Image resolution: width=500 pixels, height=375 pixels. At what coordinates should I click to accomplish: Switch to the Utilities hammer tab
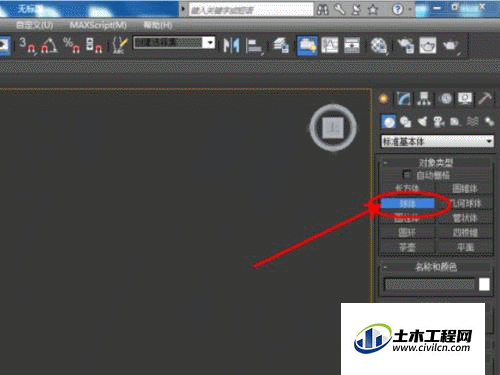tap(485, 99)
